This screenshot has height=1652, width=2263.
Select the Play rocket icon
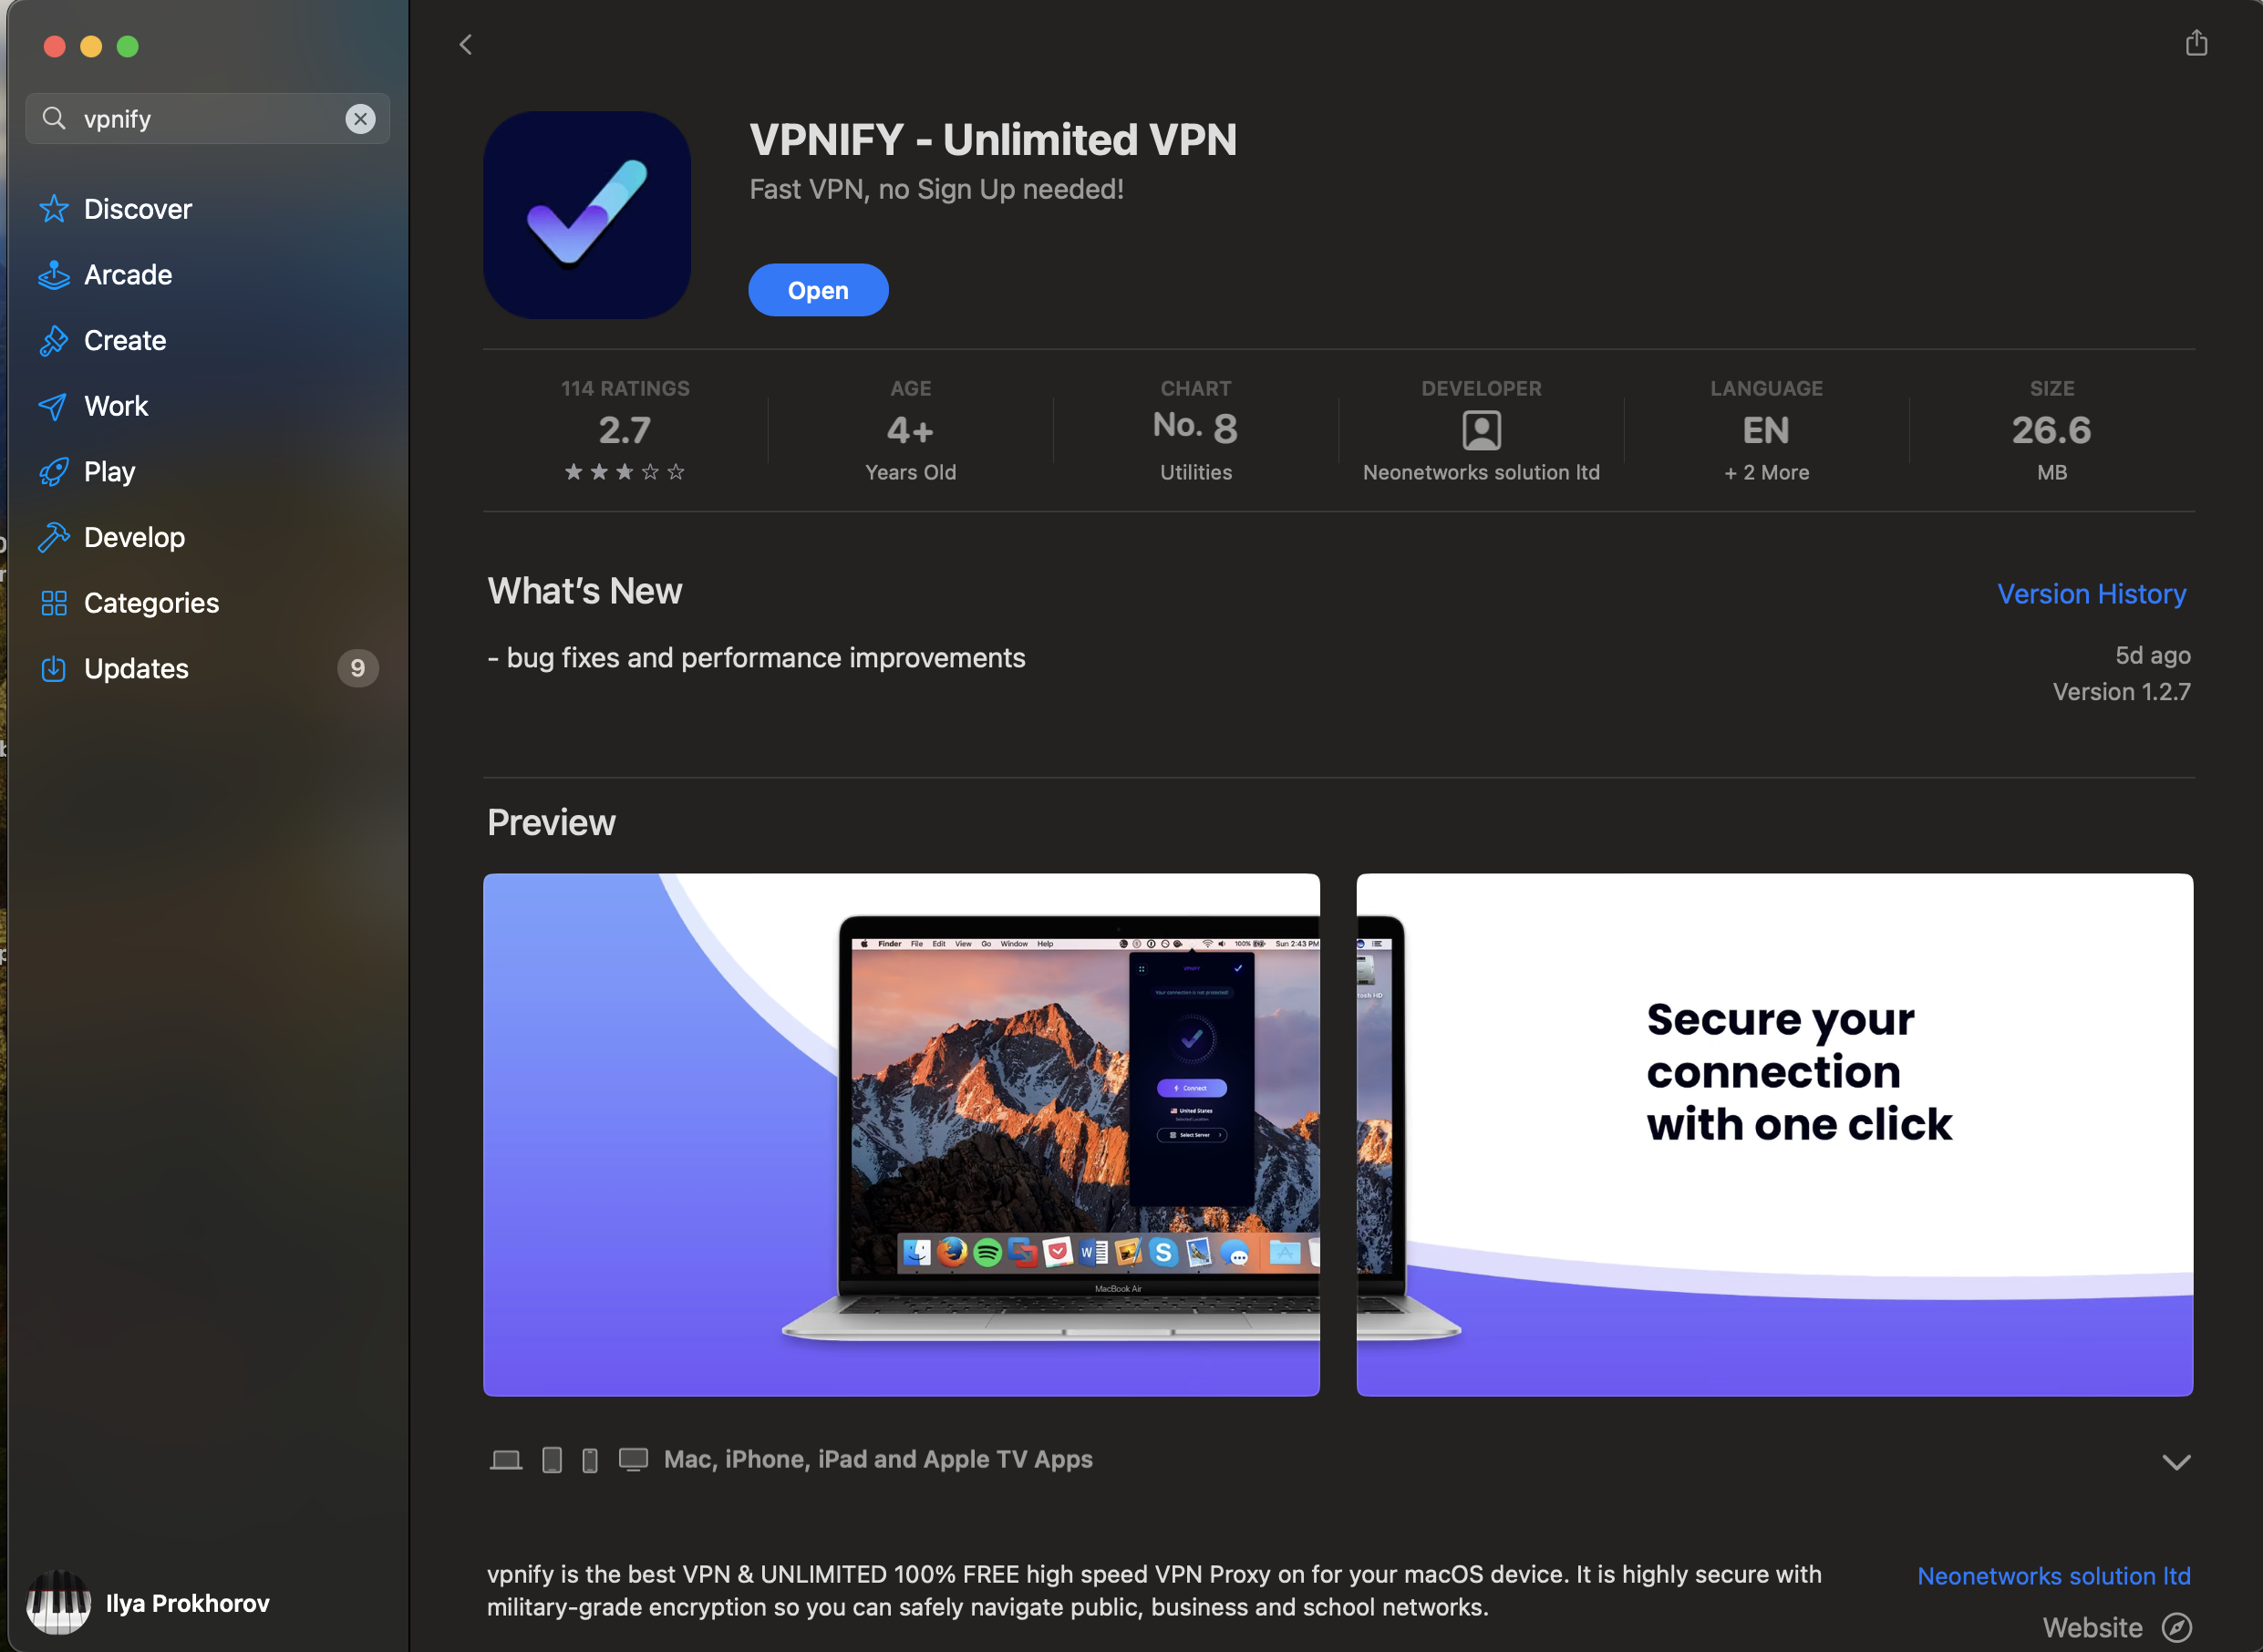tap(53, 472)
